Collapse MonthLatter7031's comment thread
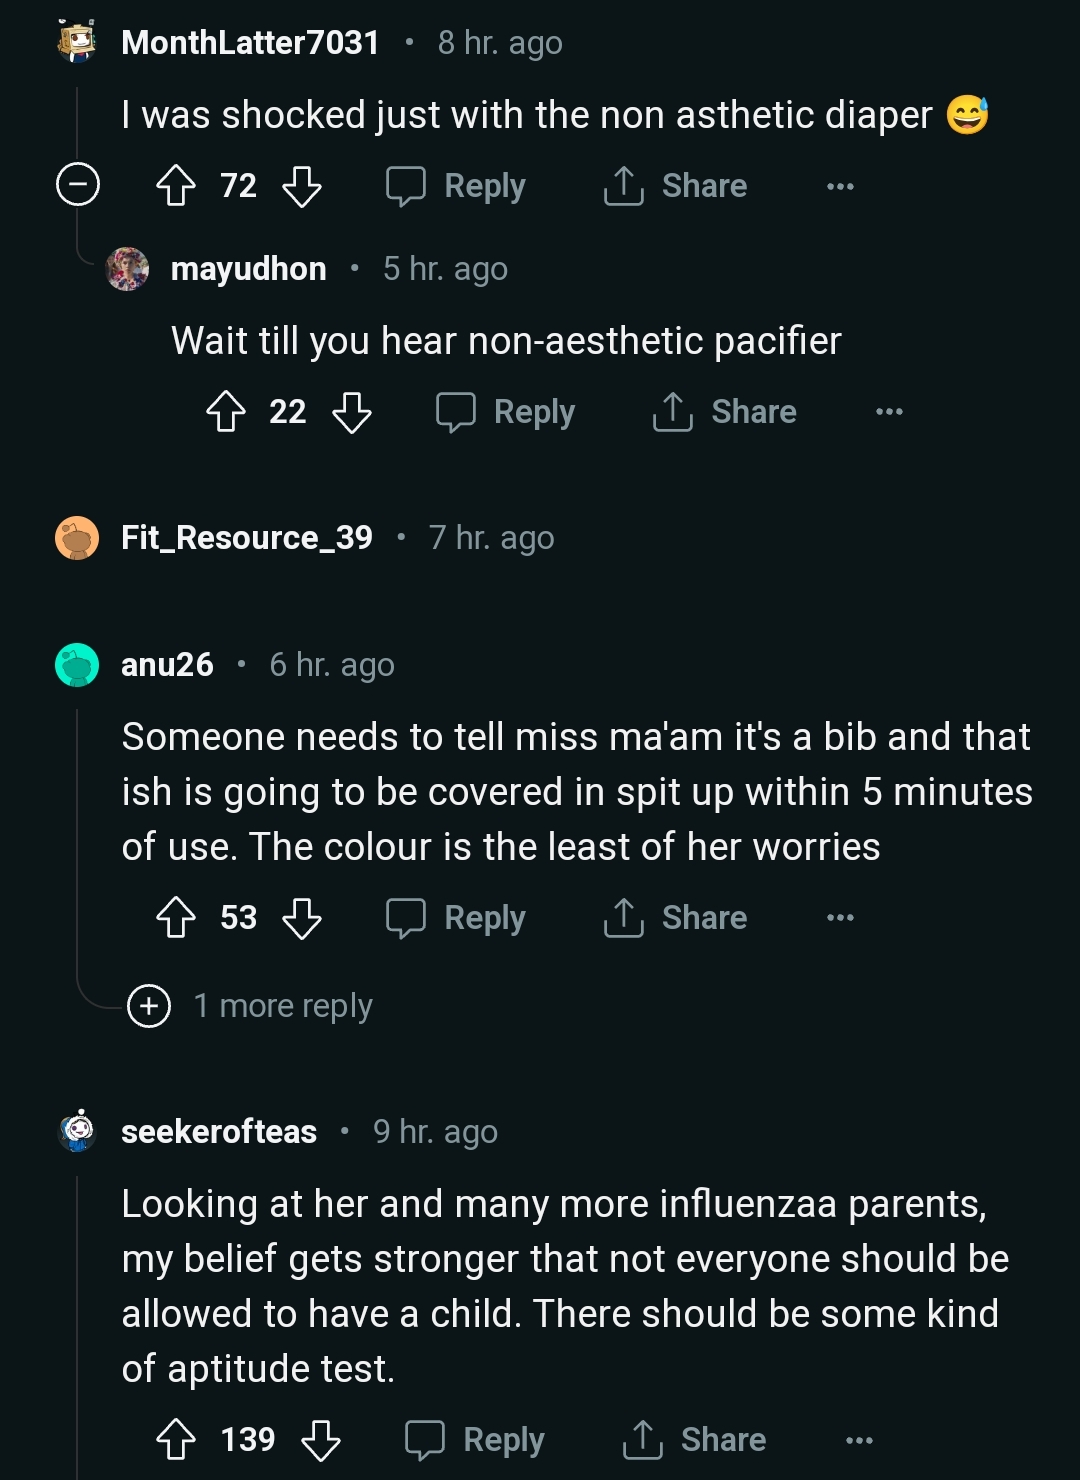The height and width of the screenshot is (1480, 1080). point(78,185)
